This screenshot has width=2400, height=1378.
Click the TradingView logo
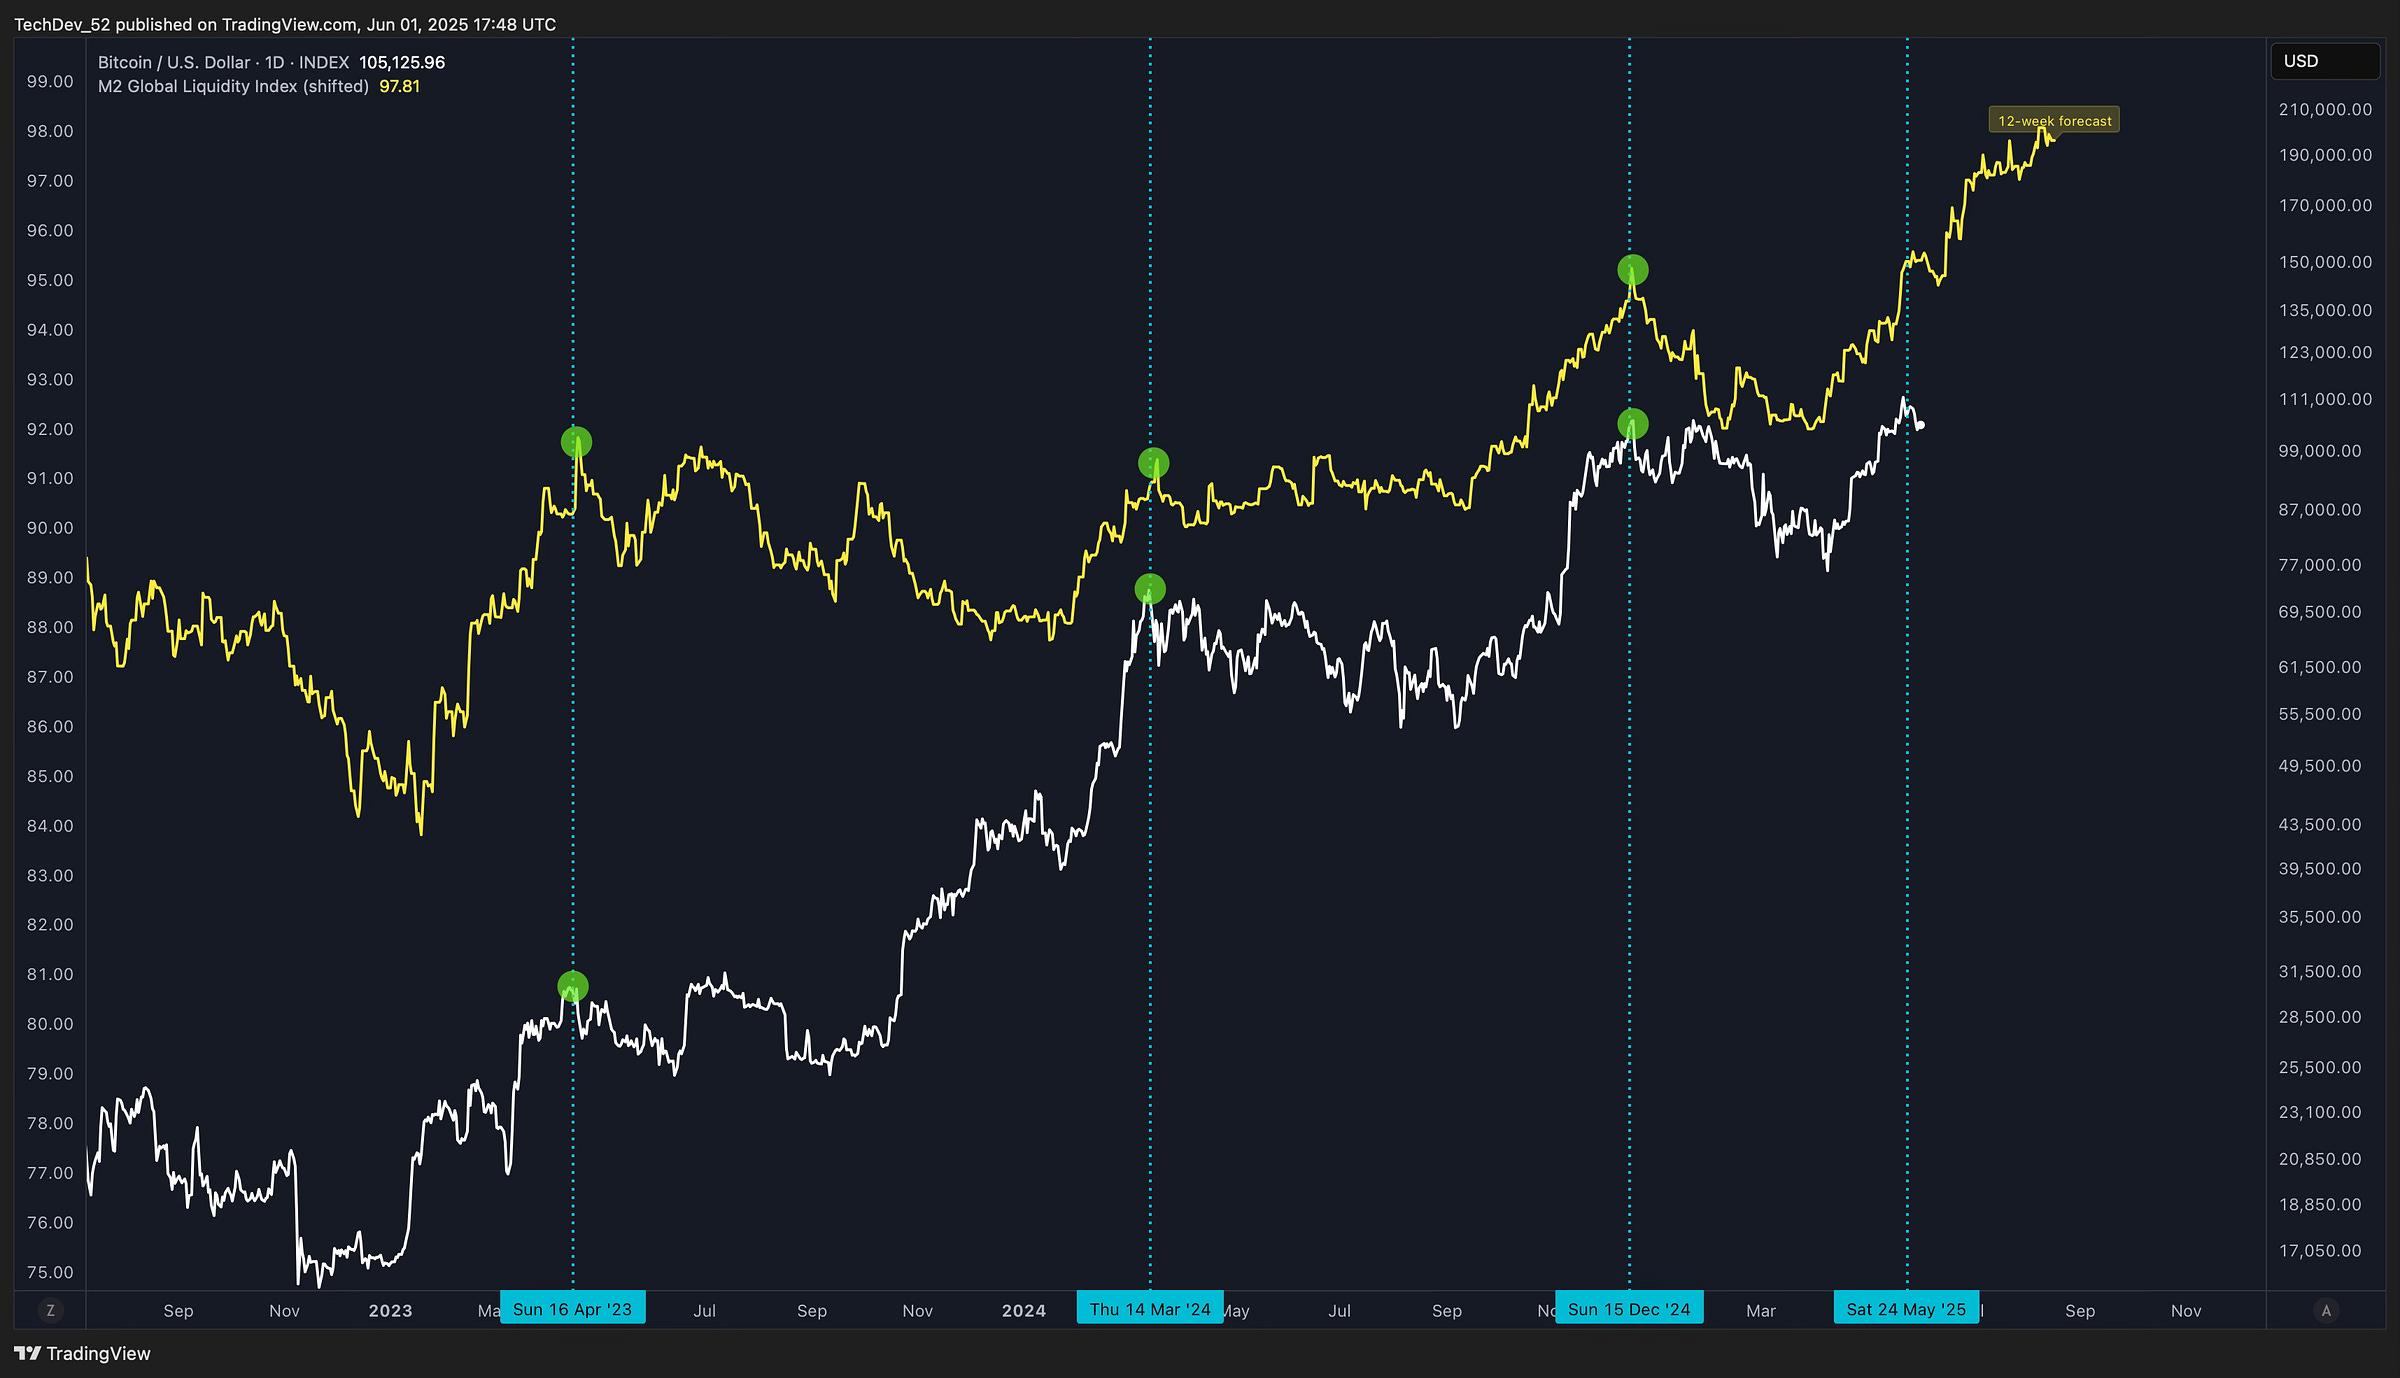(83, 1353)
